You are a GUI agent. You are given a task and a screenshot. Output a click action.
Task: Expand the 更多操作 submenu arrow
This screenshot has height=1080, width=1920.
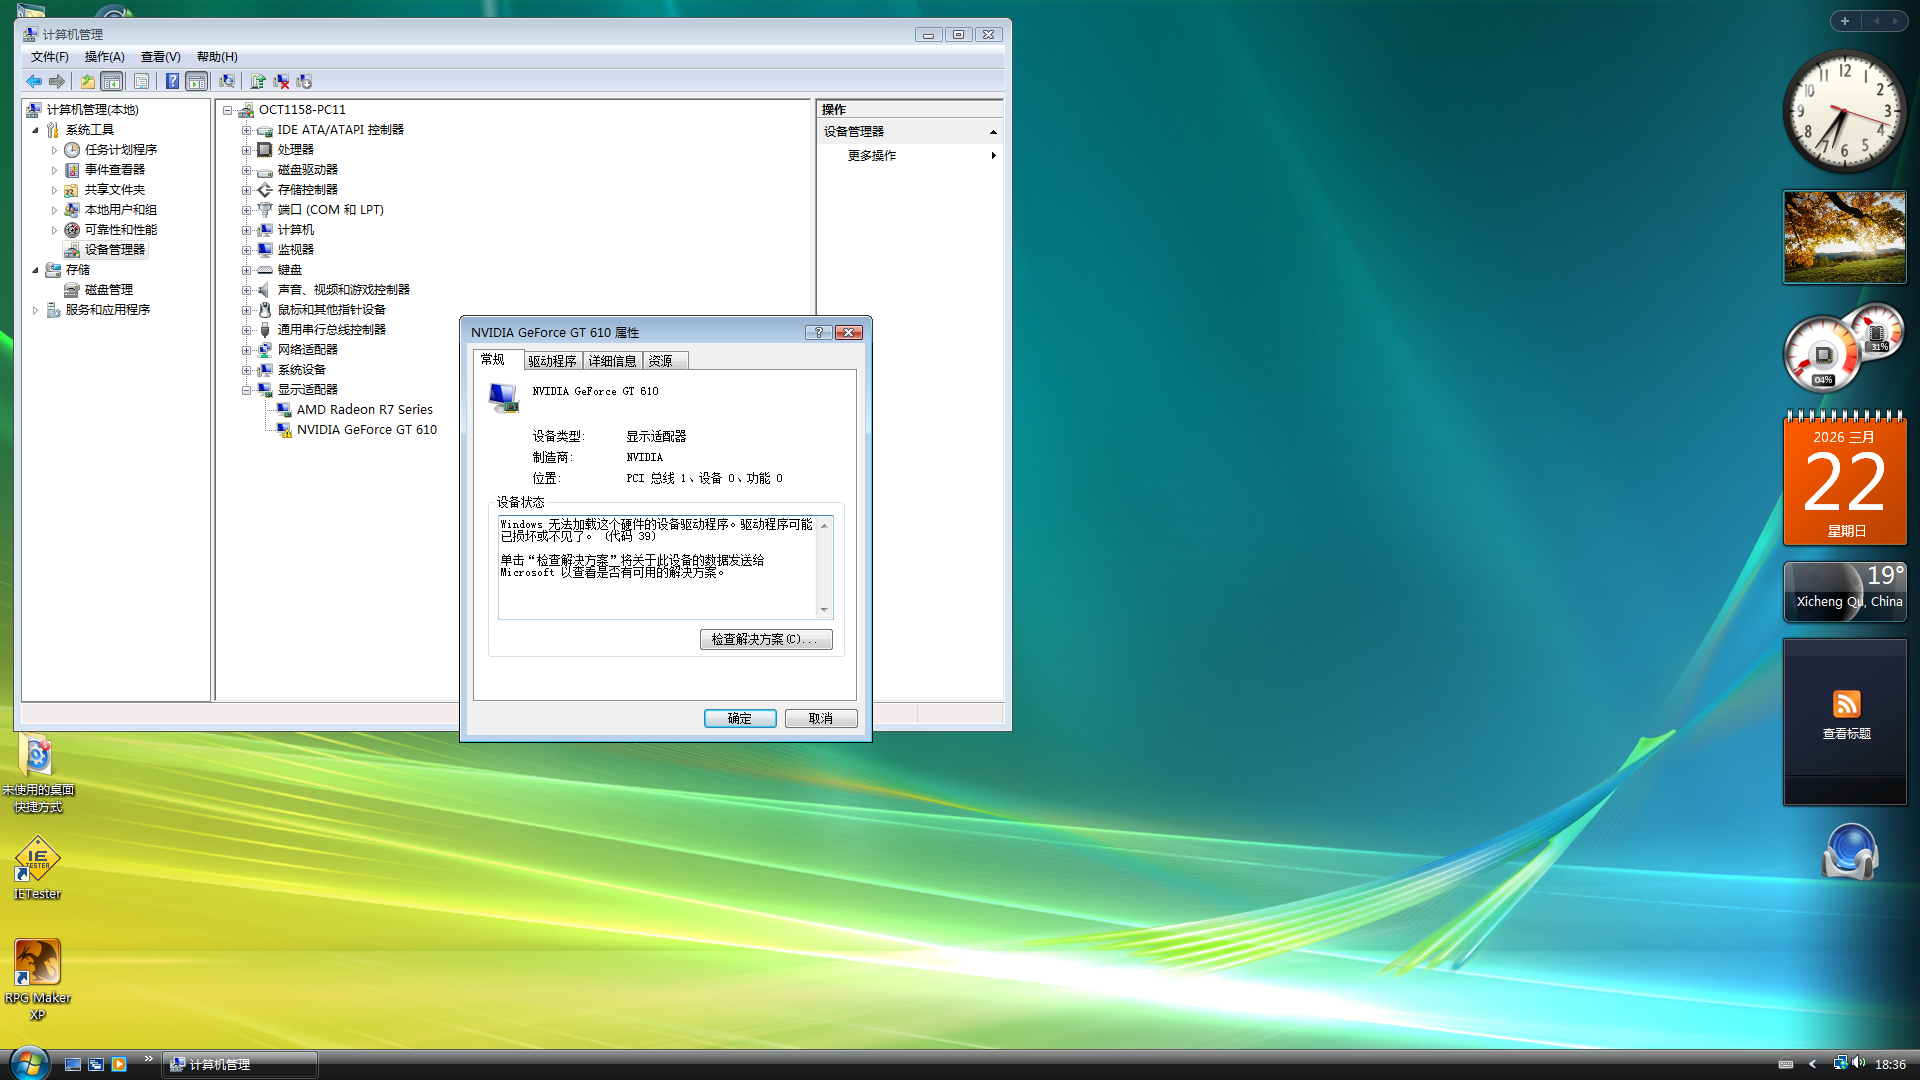993,156
